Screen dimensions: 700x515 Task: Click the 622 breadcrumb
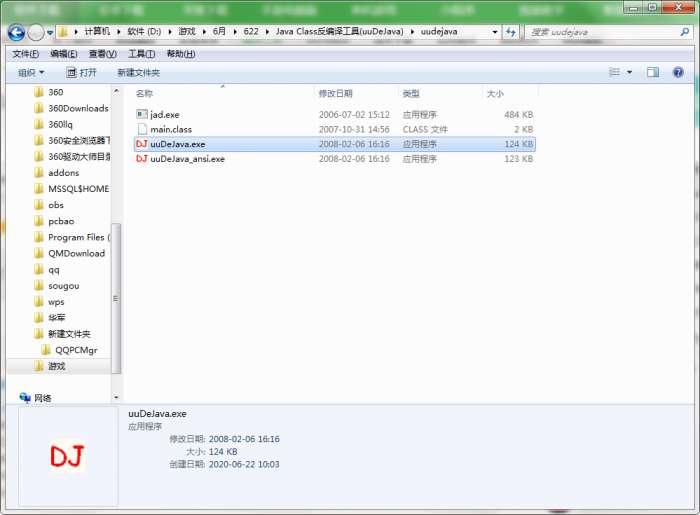[x=251, y=31]
